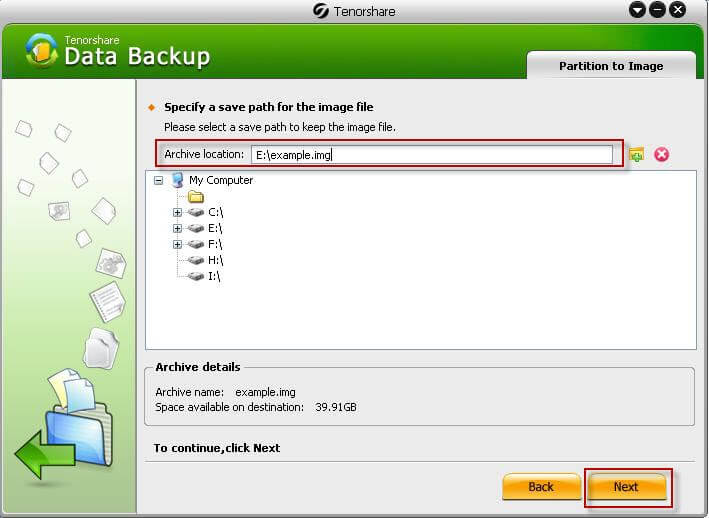Go Back to the previous step
709x518 pixels.
point(541,487)
